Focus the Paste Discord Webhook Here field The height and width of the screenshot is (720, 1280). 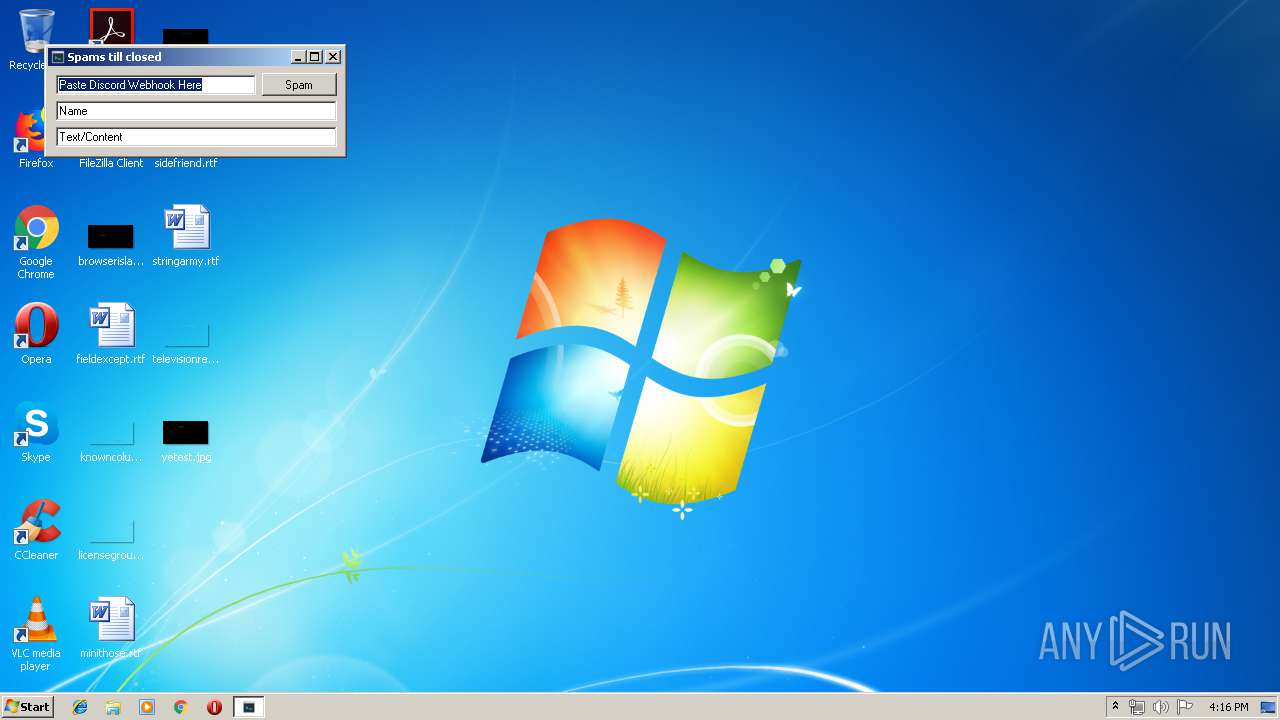(156, 85)
